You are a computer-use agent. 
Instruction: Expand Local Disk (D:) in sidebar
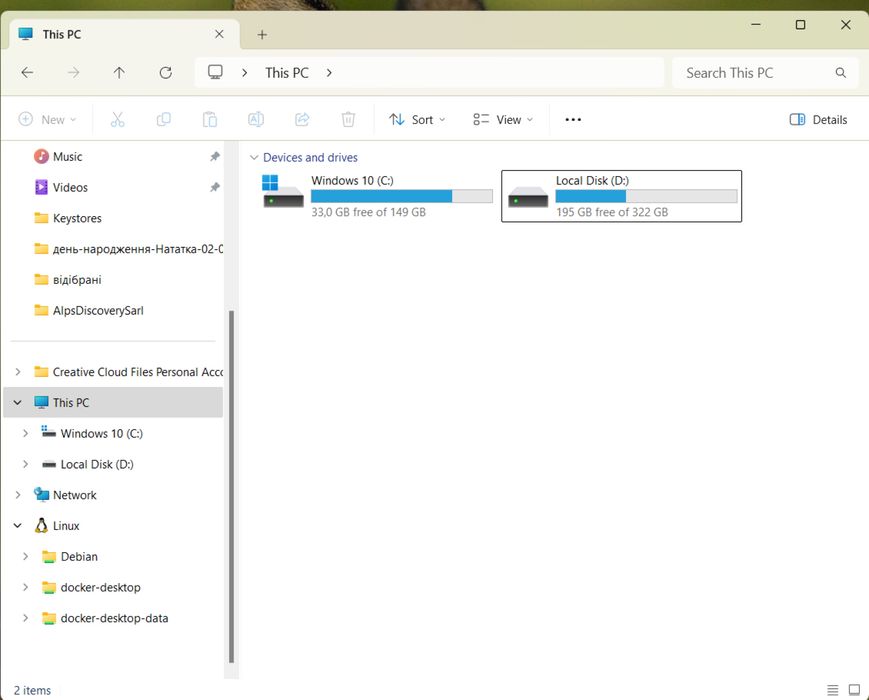click(25, 464)
